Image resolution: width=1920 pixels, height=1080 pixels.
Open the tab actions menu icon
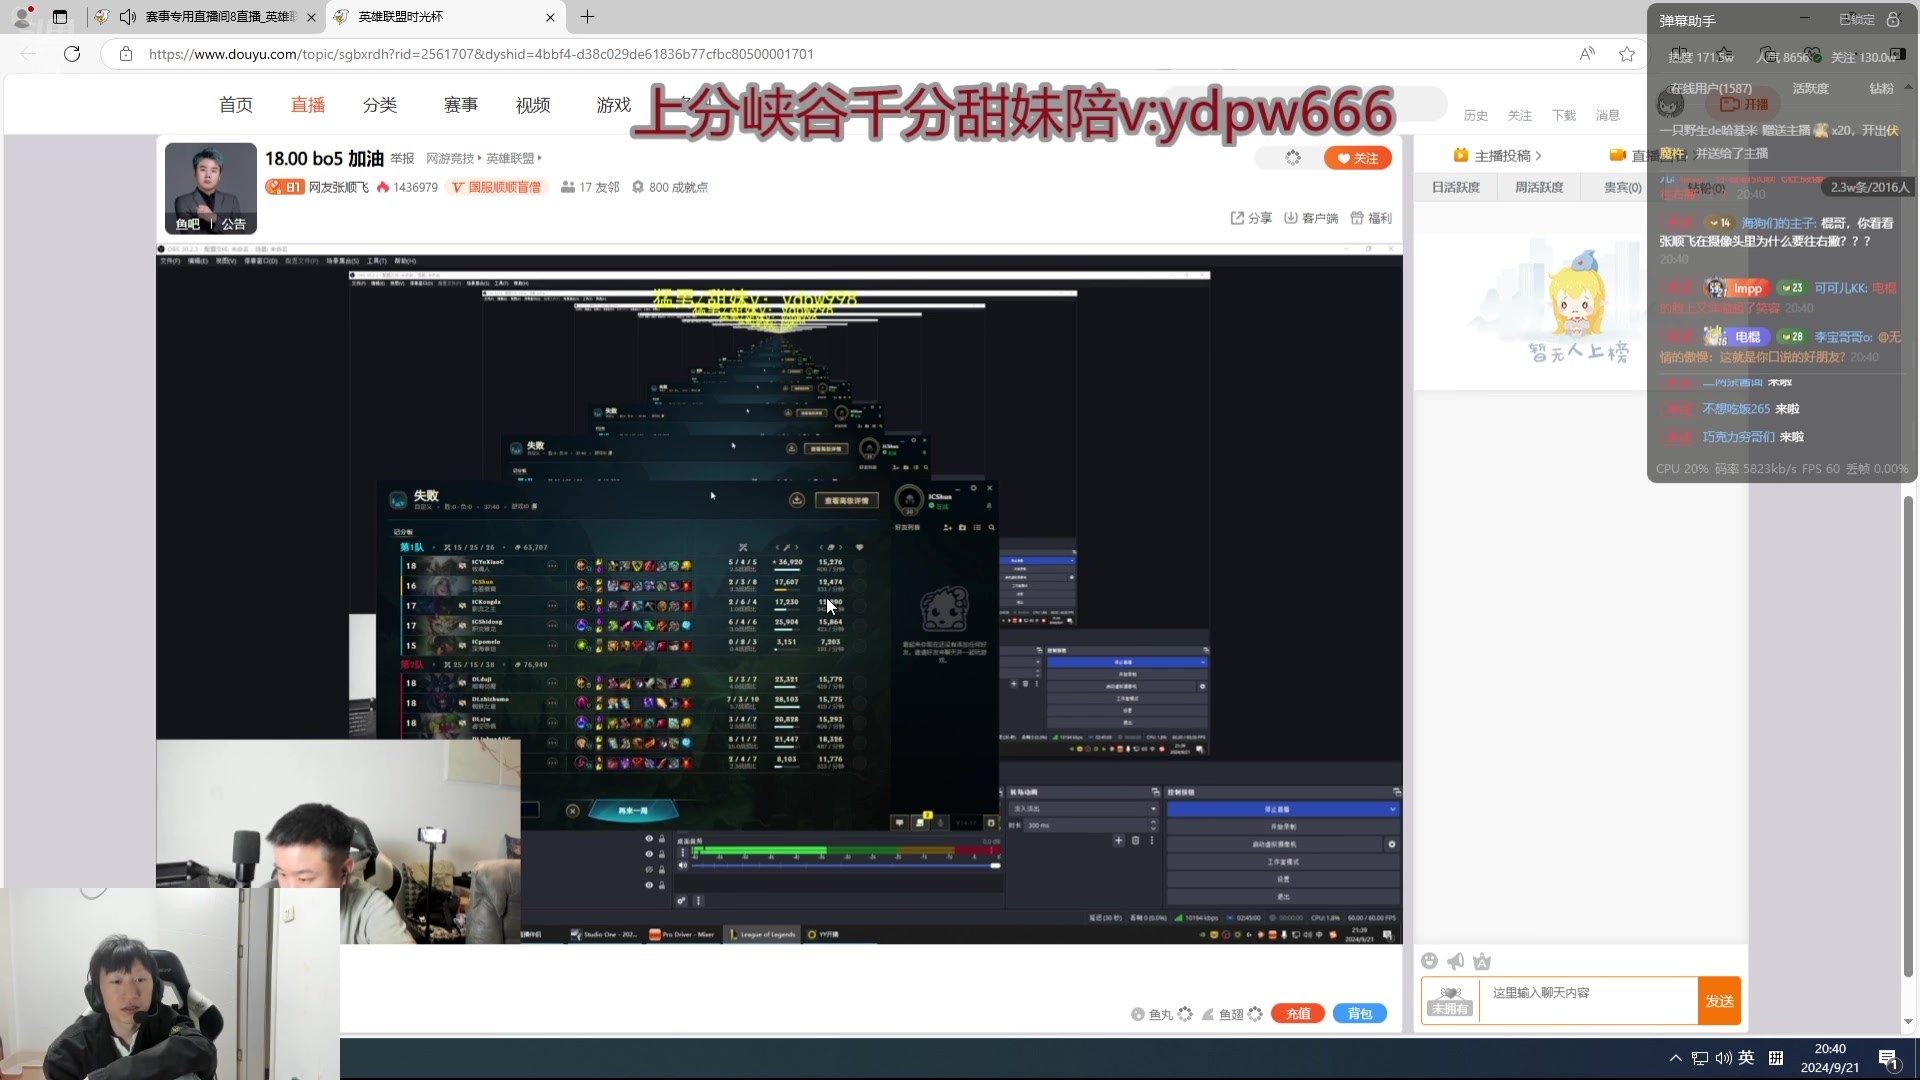point(60,17)
